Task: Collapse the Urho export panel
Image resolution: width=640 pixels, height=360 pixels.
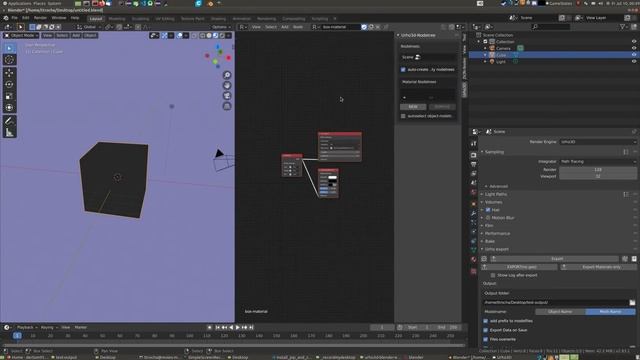Action: pos(496,249)
